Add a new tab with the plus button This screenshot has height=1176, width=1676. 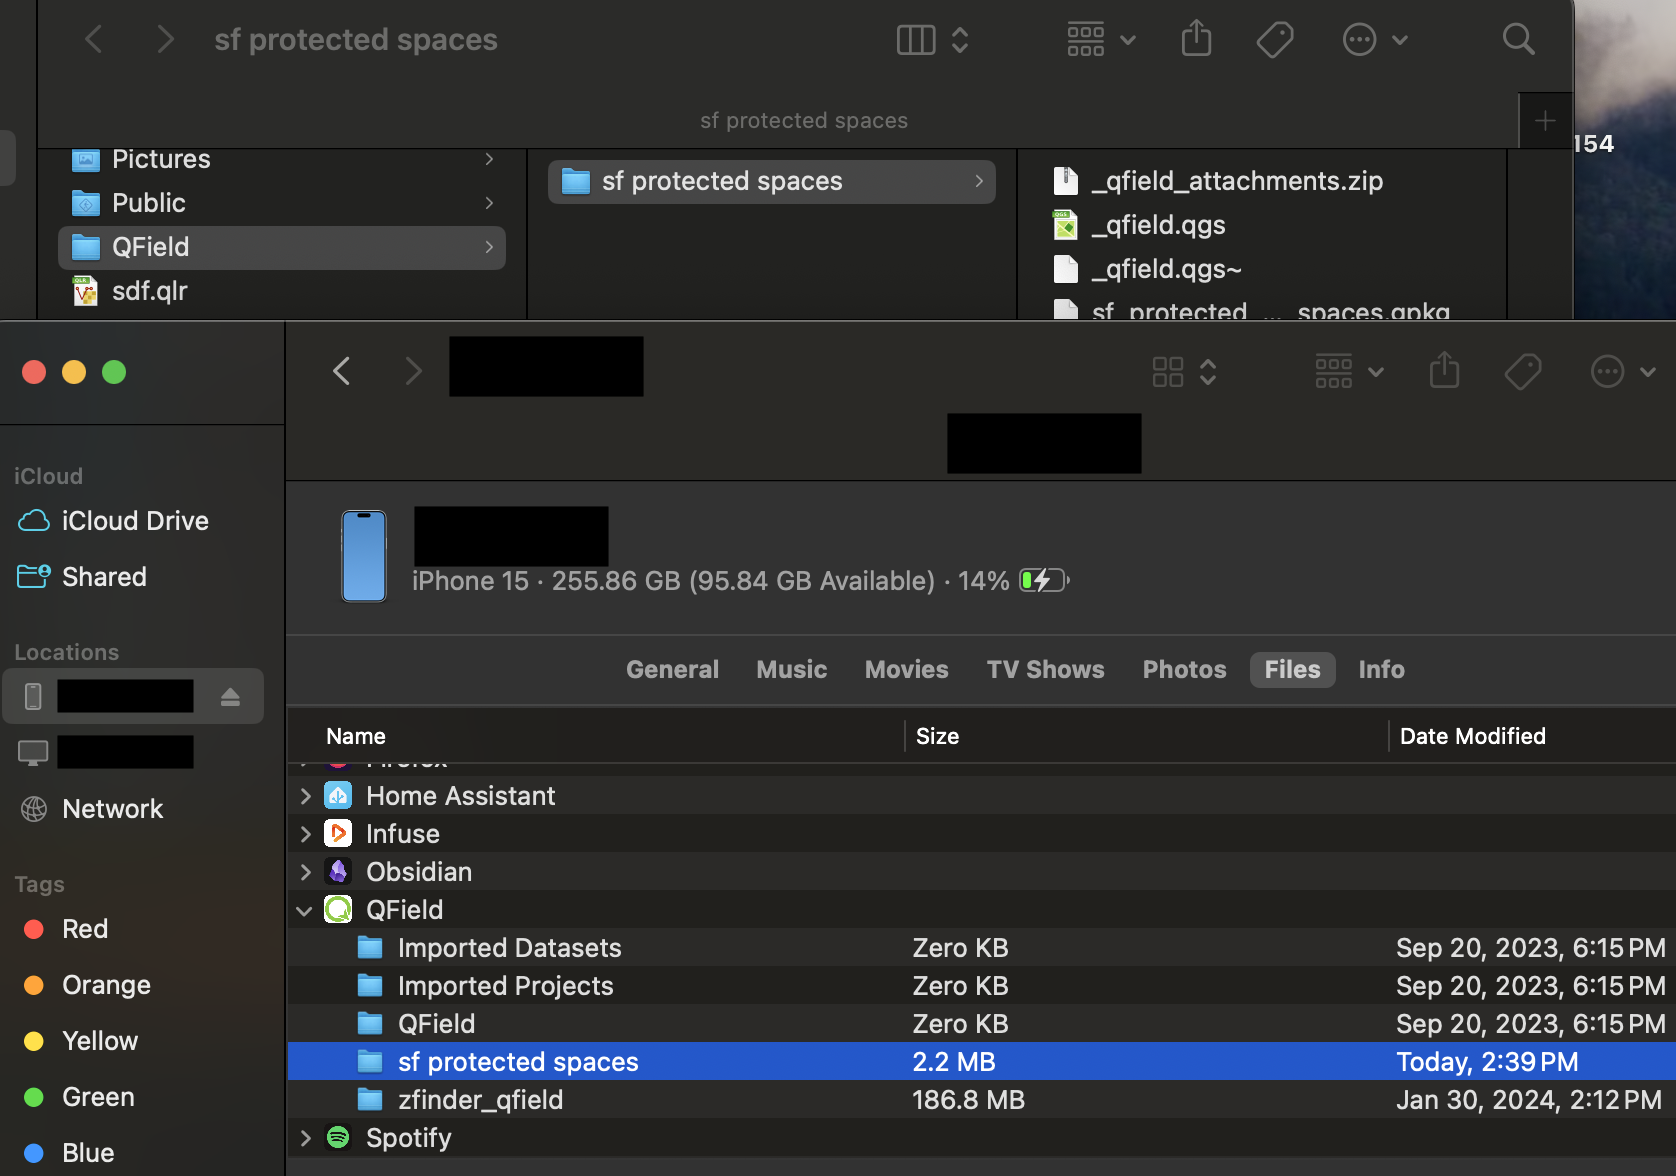tap(1545, 121)
